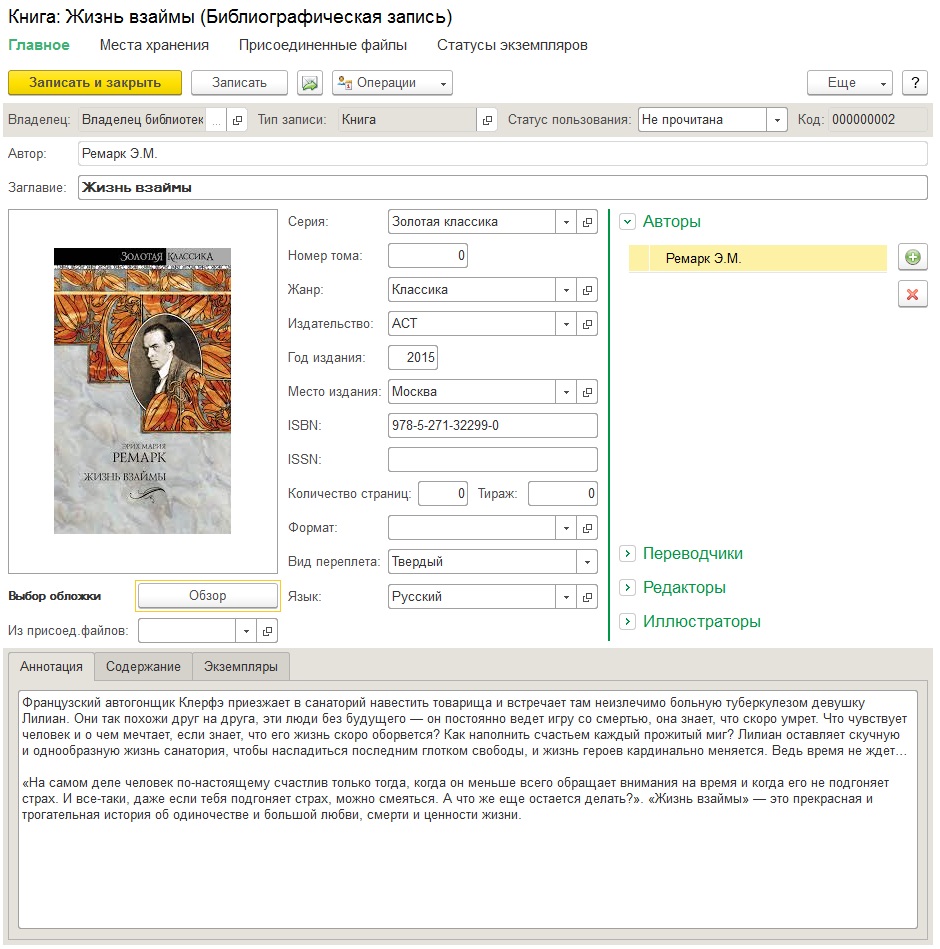Add an author with green plus
The height and width of the screenshot is (949, 940).
tap(913, 257)
